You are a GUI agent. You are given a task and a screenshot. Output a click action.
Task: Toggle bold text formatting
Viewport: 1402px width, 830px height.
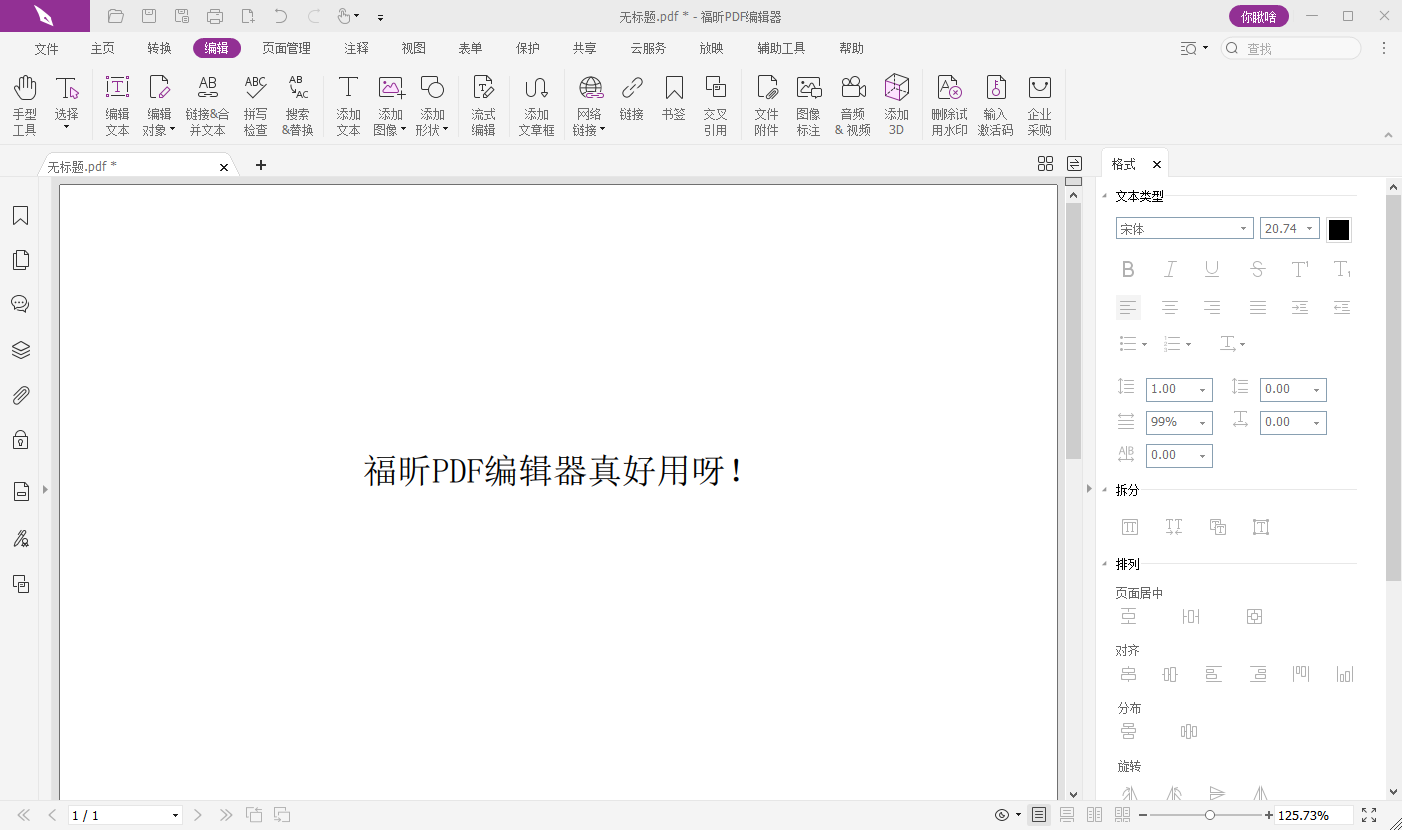coord(1128,269)
